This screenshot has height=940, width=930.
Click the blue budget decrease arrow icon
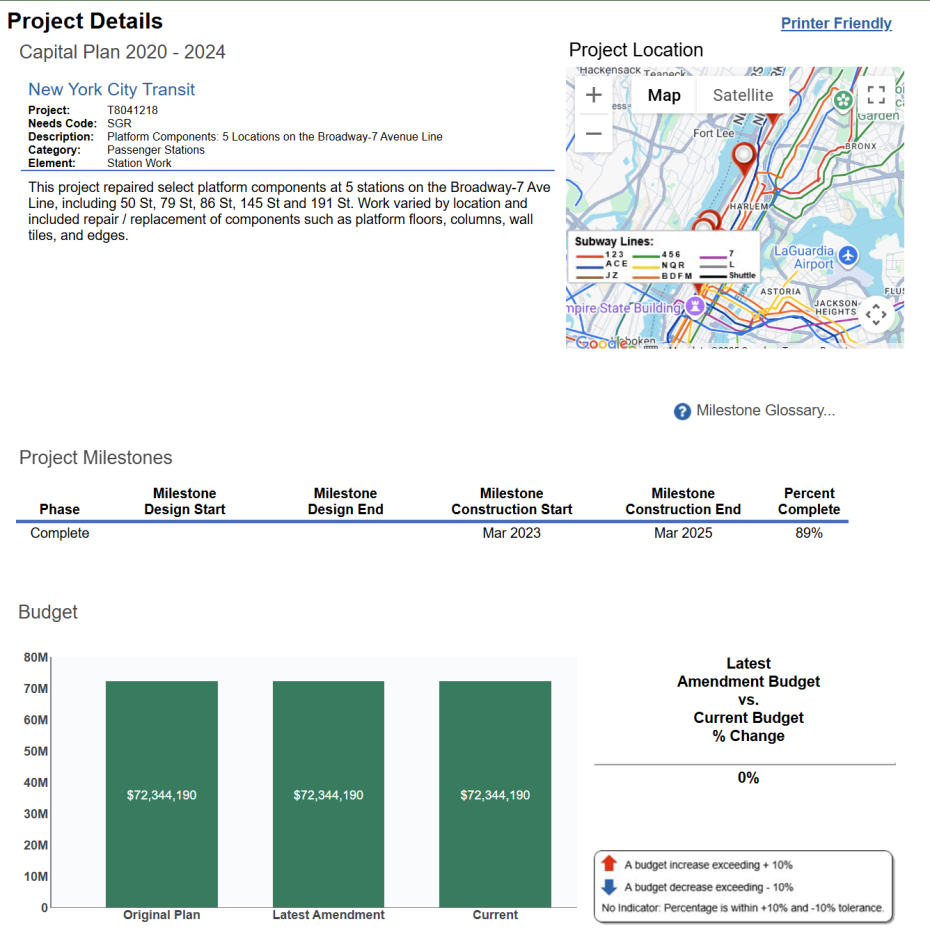(609, 887)
